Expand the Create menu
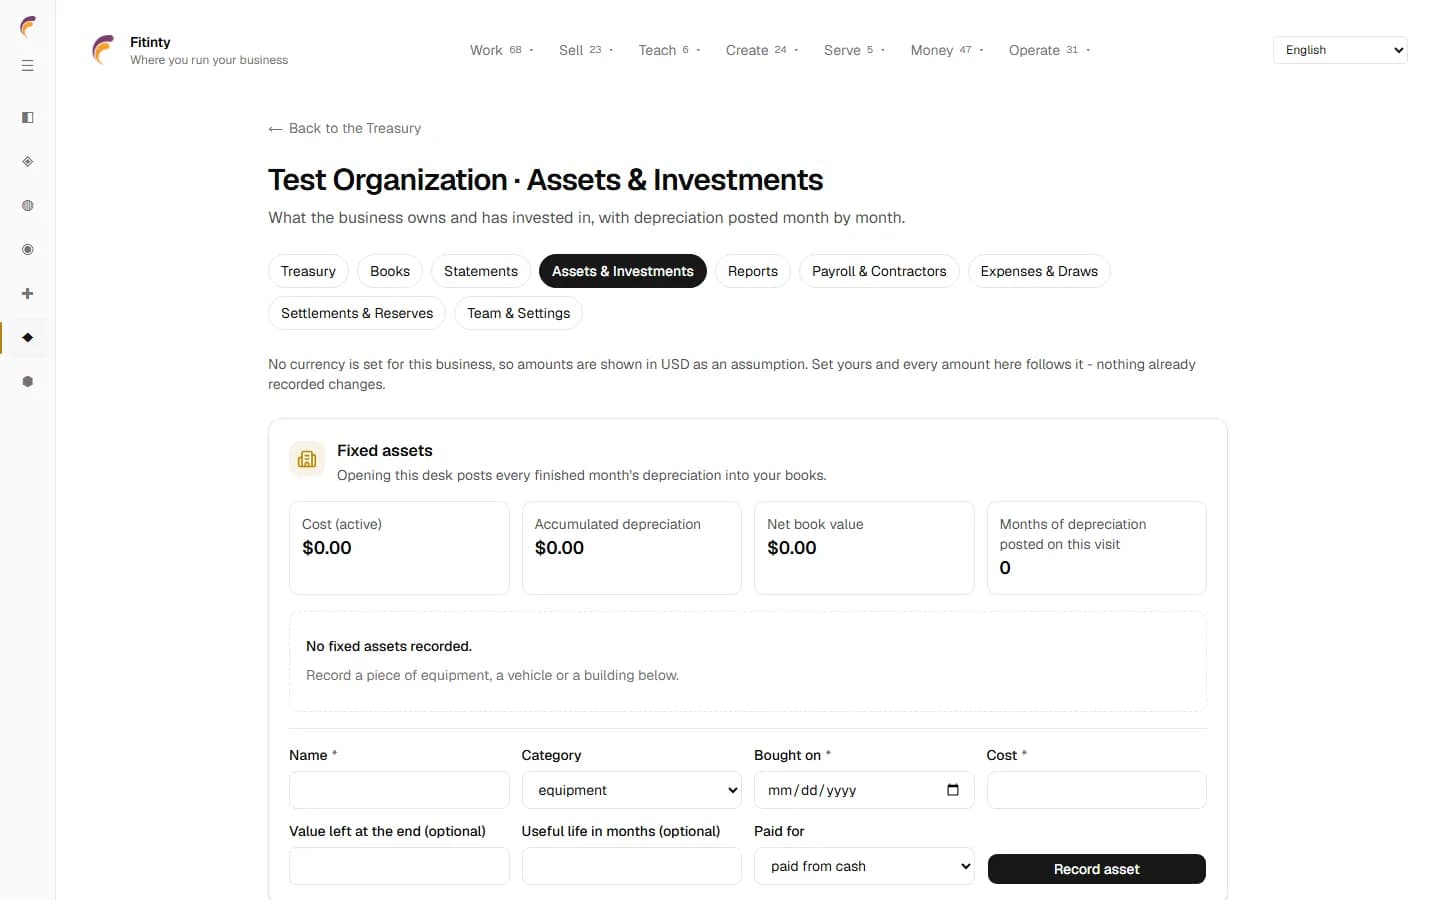This screenshot has height=900, width=1440. click(x=761, y=50)
